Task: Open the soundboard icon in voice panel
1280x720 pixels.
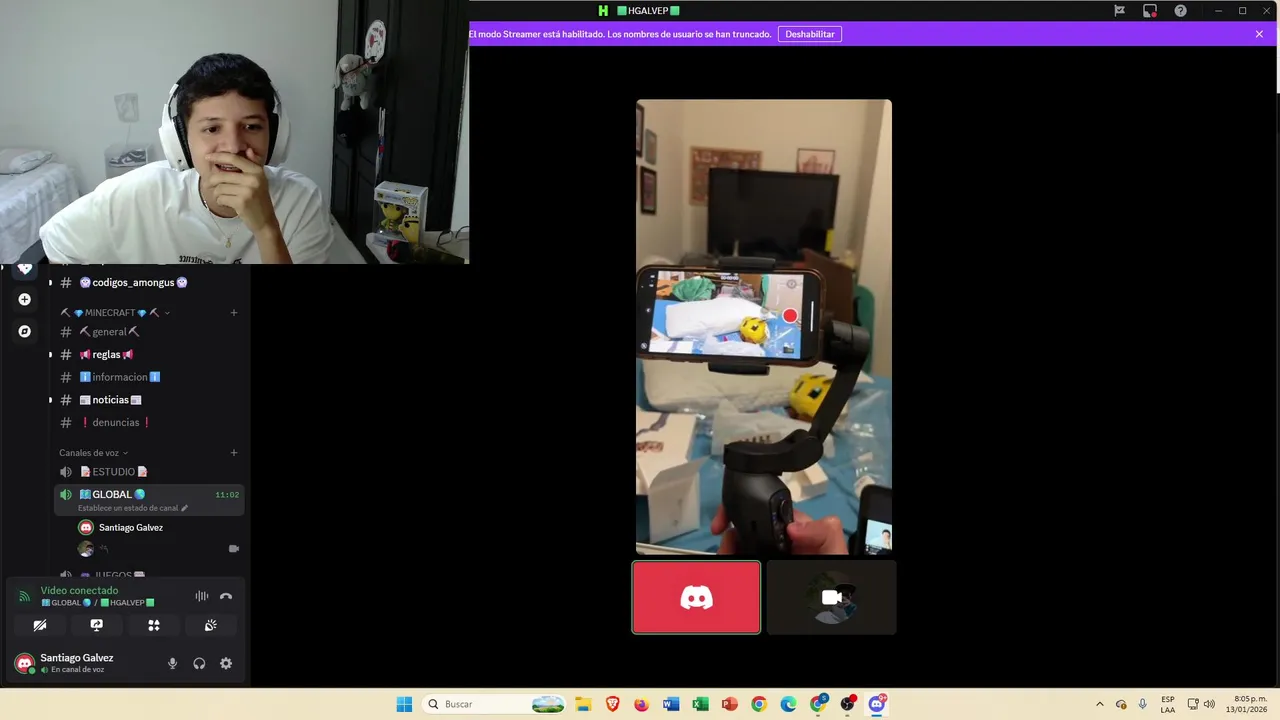Action: 211,625
